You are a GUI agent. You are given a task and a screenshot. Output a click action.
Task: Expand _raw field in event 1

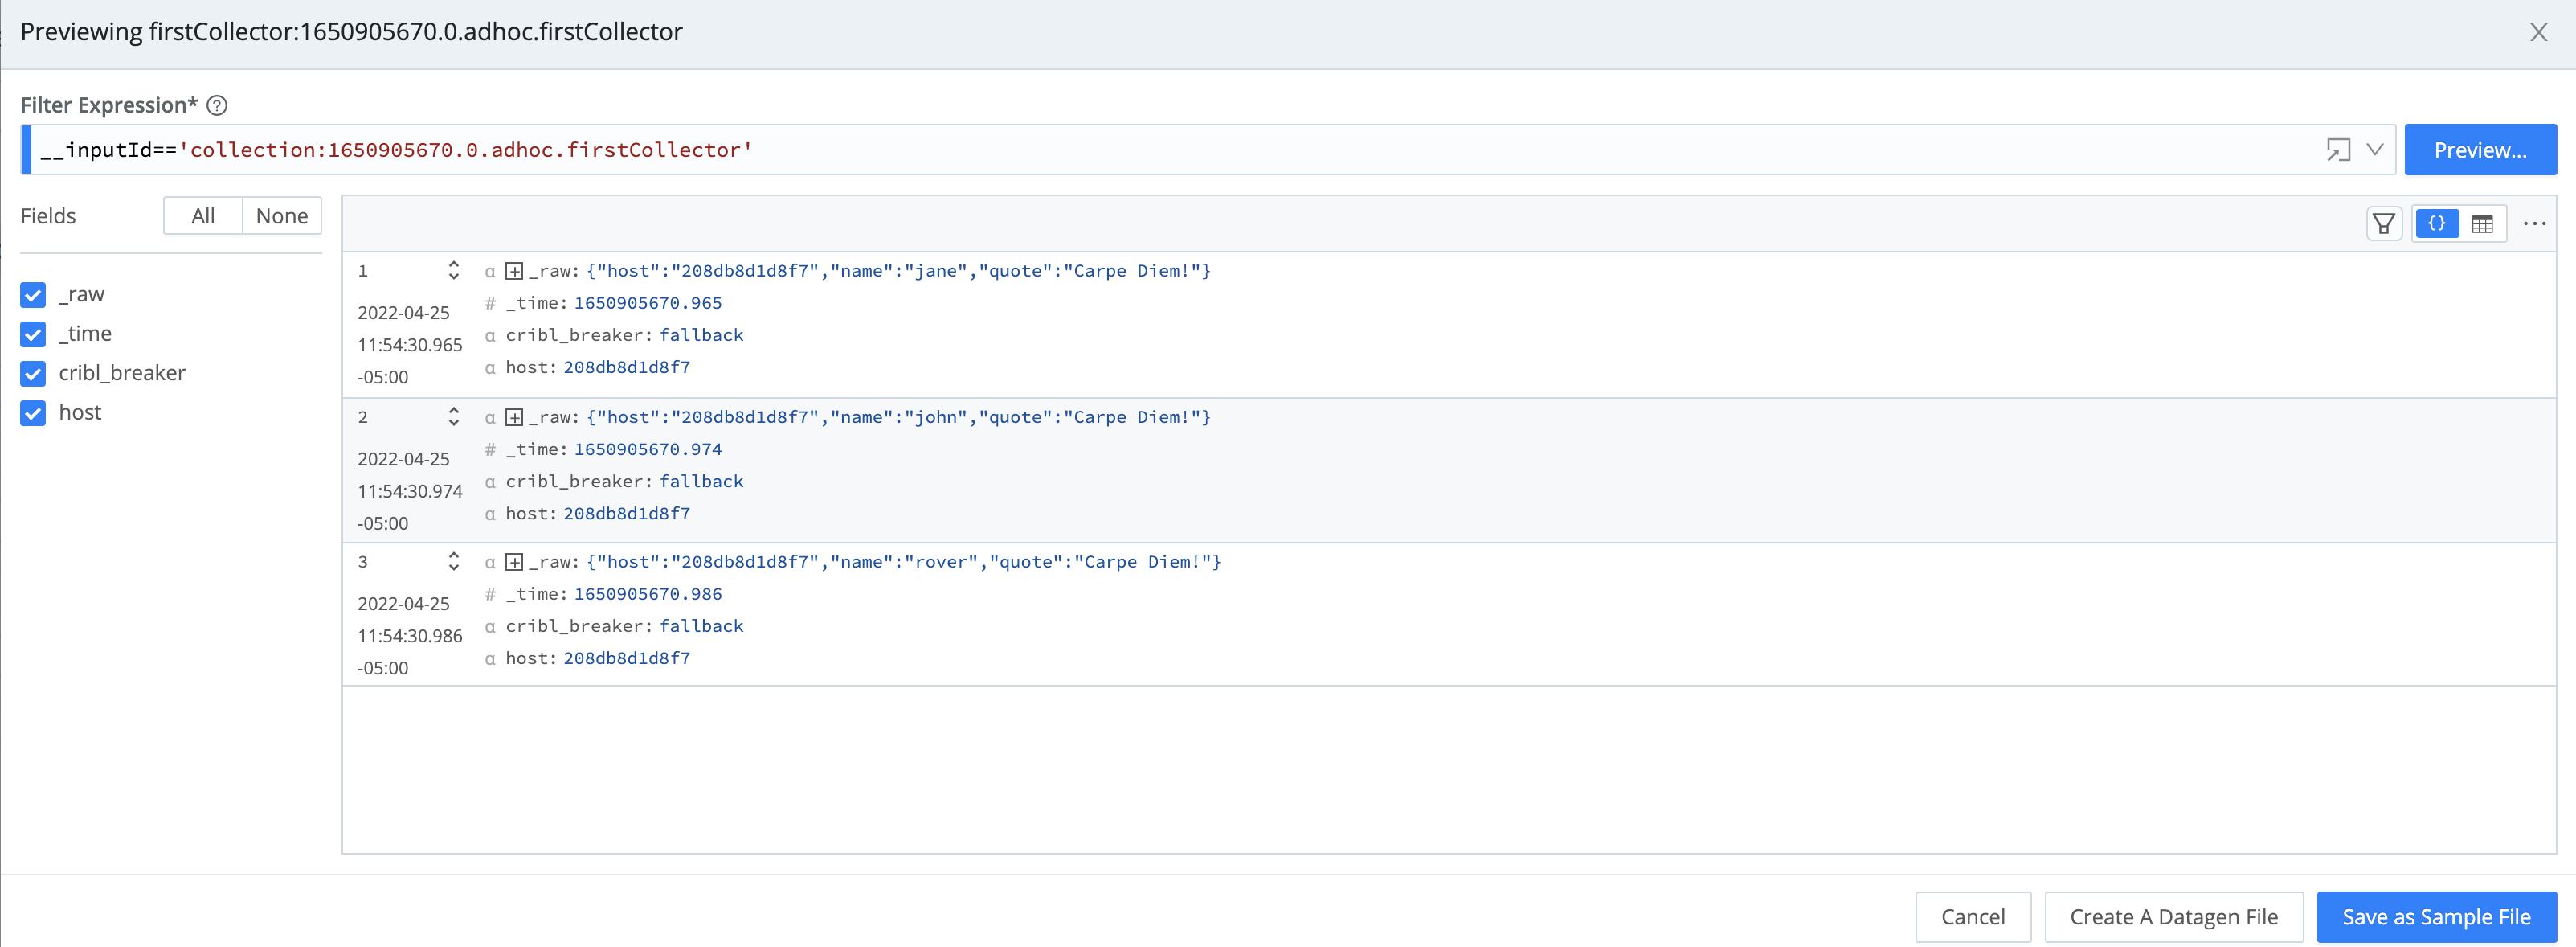point(514,271)
